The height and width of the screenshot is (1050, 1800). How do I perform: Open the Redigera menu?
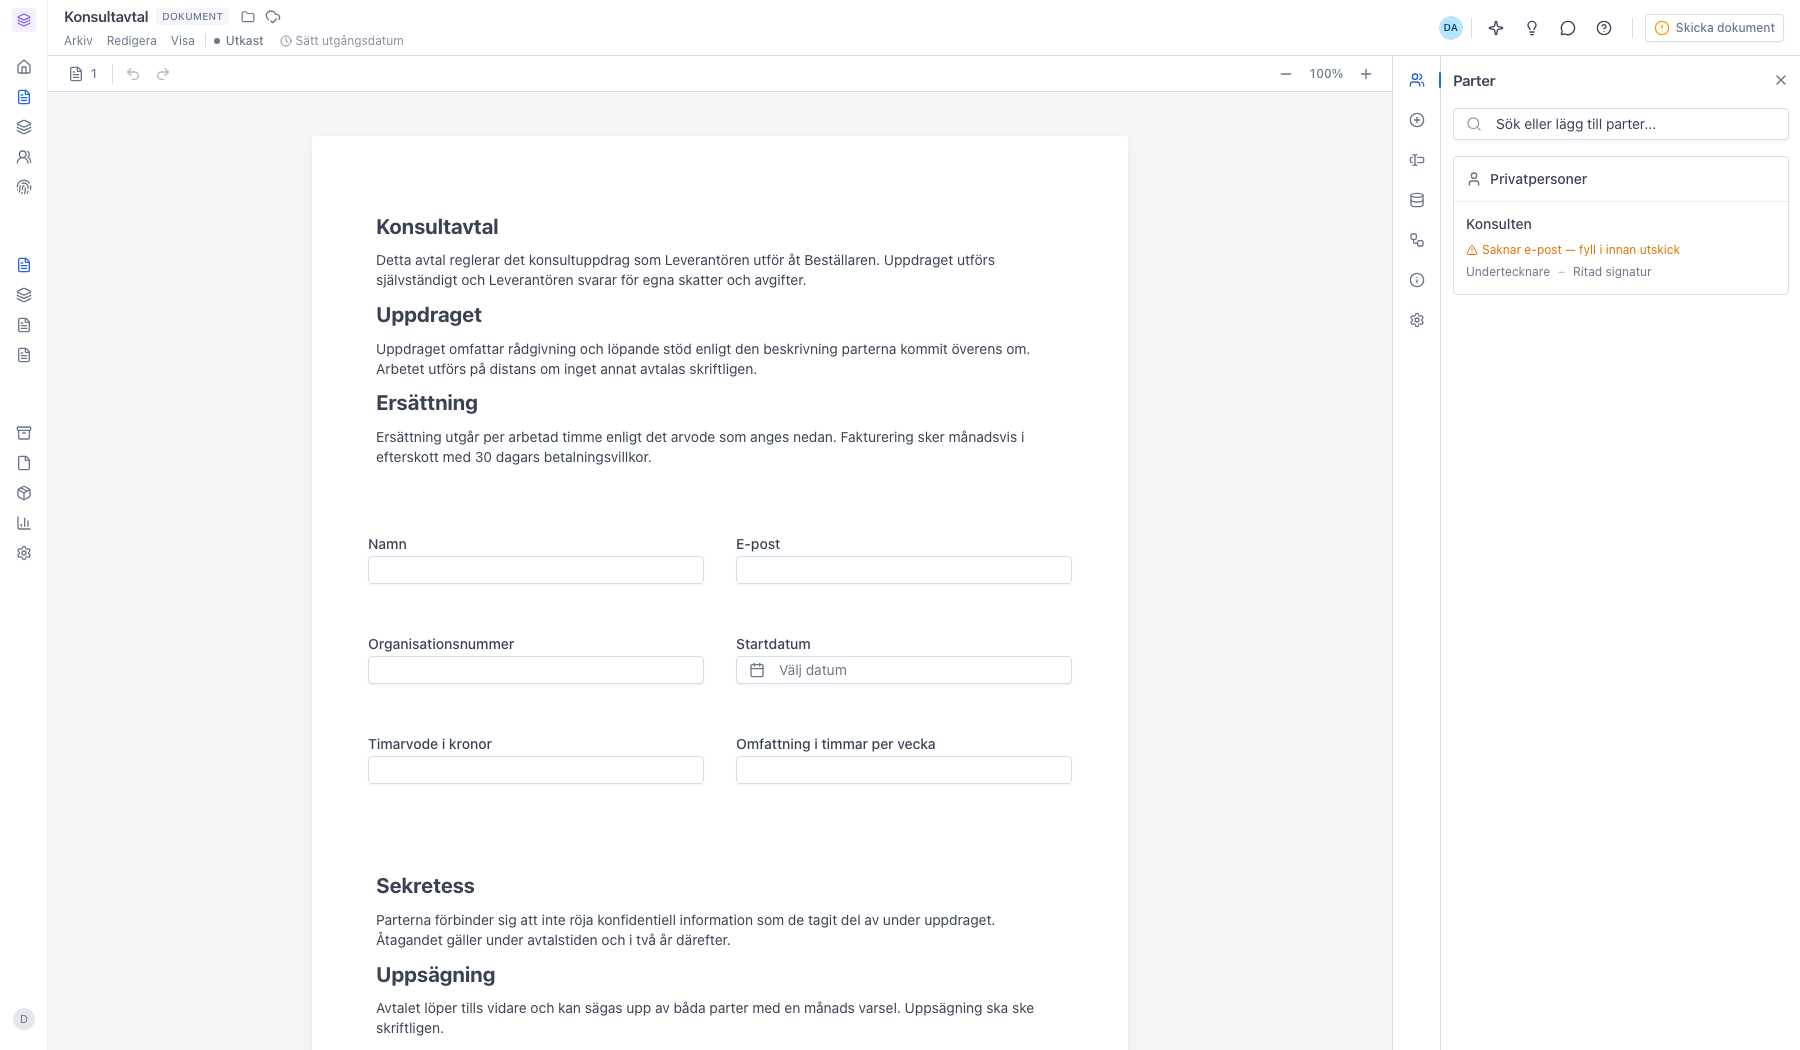click(x=132, y=41)
